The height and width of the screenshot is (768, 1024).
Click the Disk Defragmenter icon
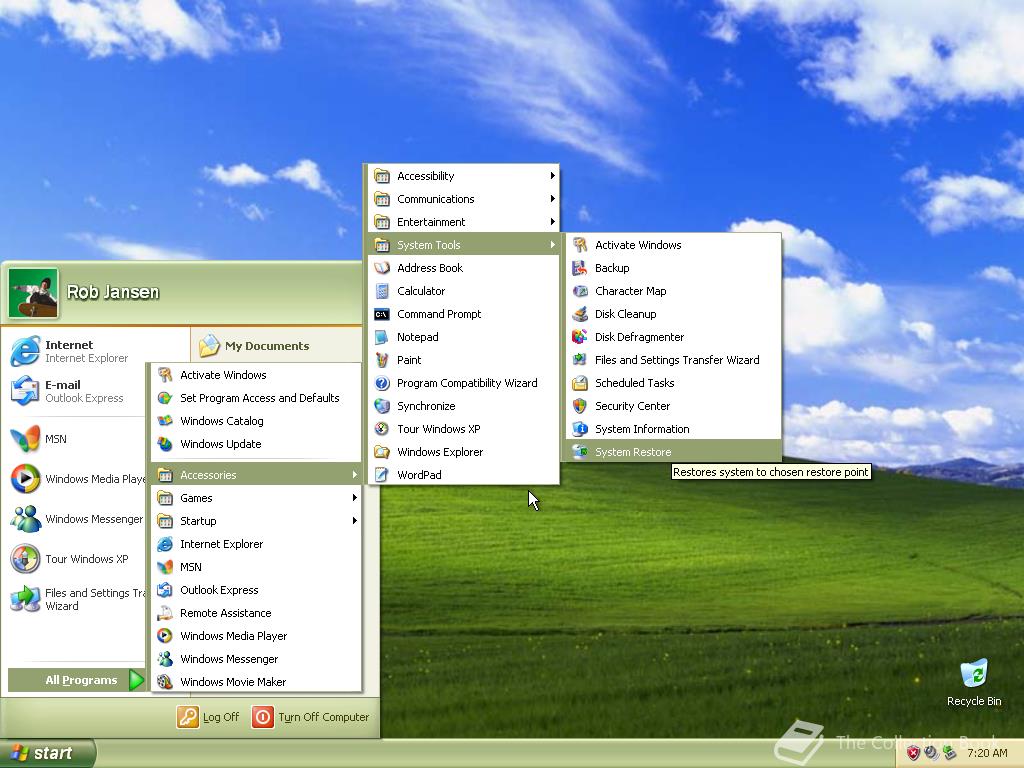pos(579,337)
